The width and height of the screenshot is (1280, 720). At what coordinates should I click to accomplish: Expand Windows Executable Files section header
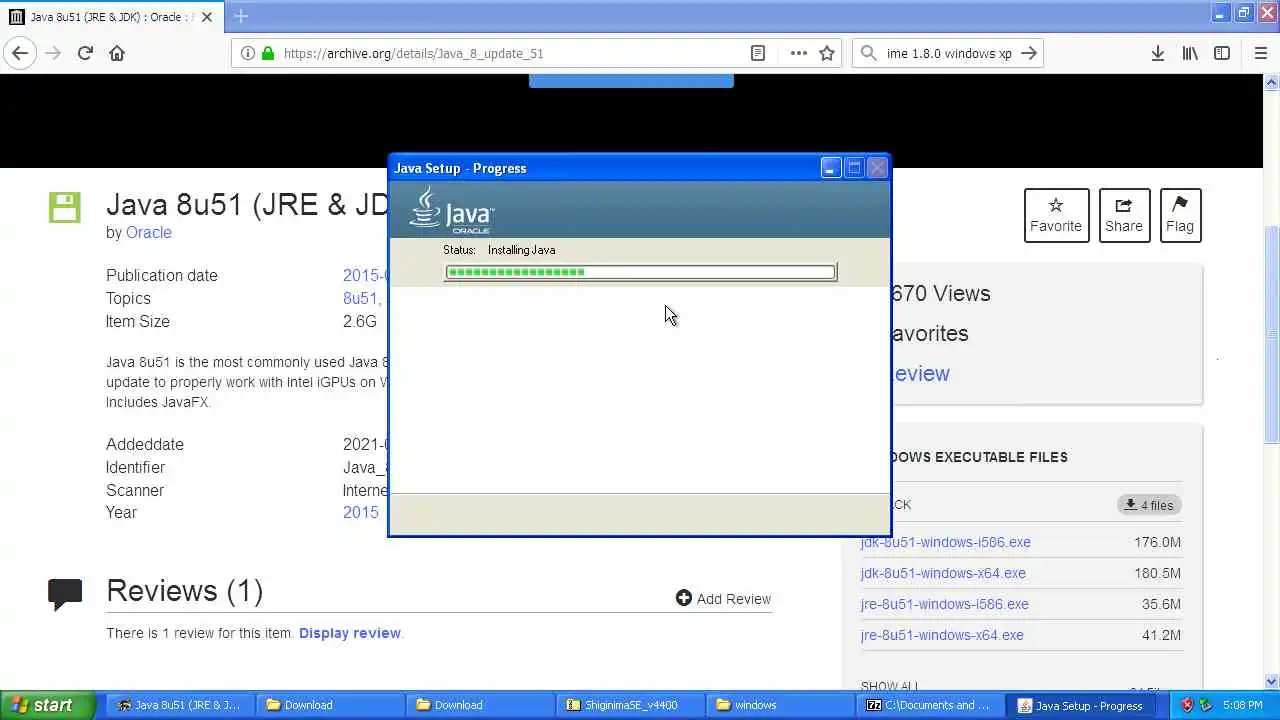[x=978, y=457]
